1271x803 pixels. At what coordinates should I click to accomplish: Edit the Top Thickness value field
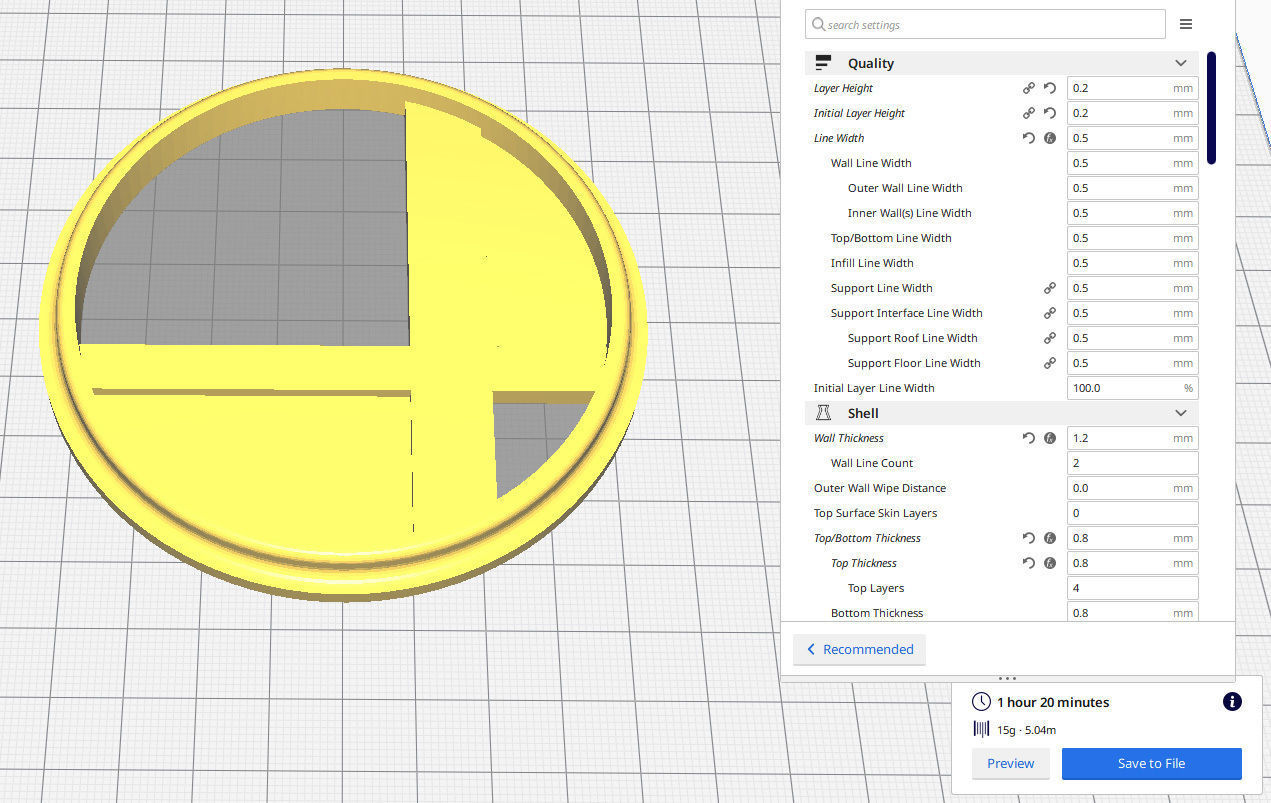1132,563
